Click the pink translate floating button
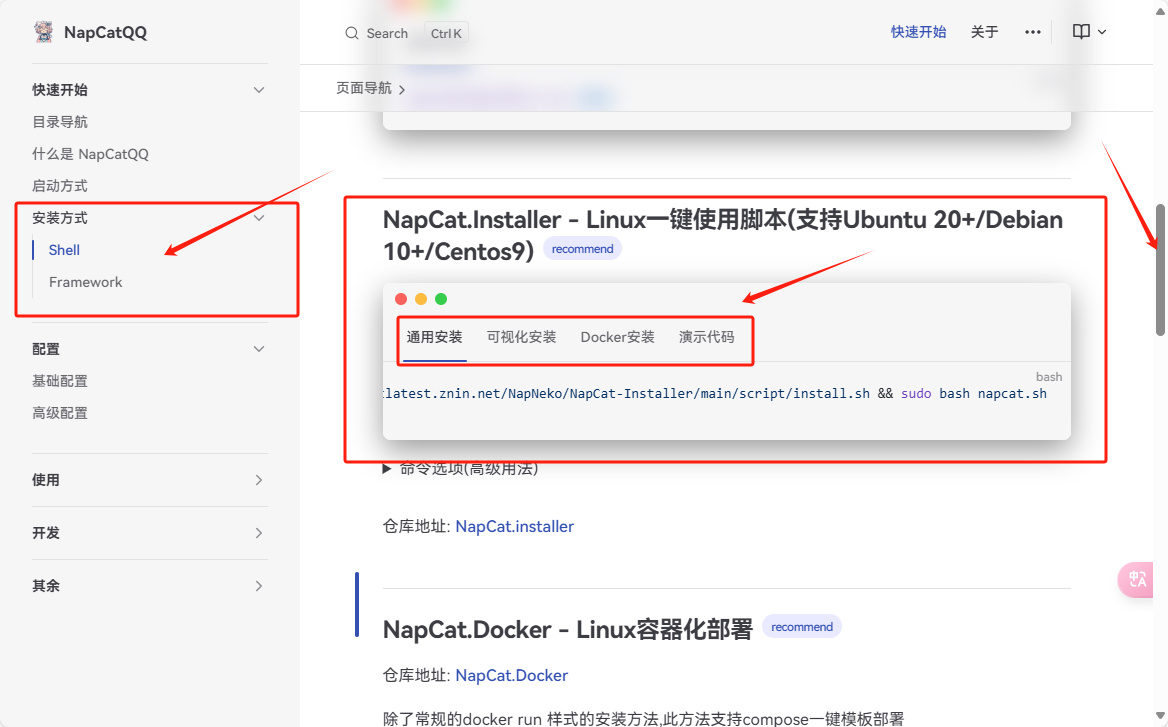Screen dimensions: 1168x727 tap(1137, 579)
